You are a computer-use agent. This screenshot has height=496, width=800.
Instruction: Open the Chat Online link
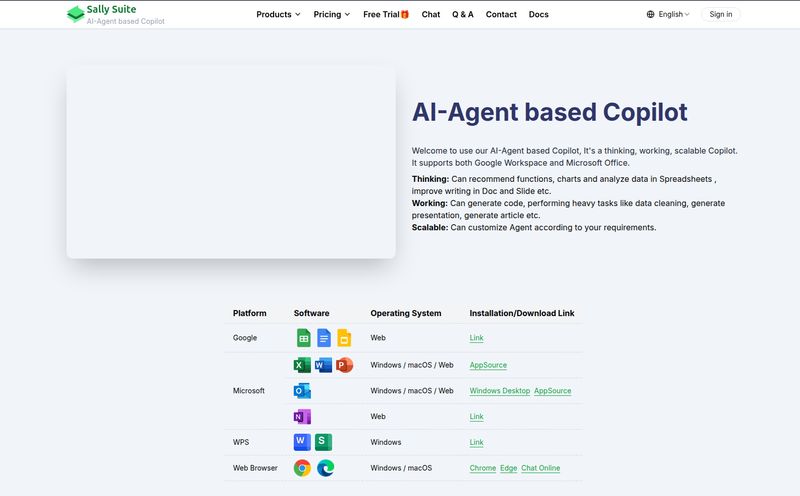pos(540,468)
